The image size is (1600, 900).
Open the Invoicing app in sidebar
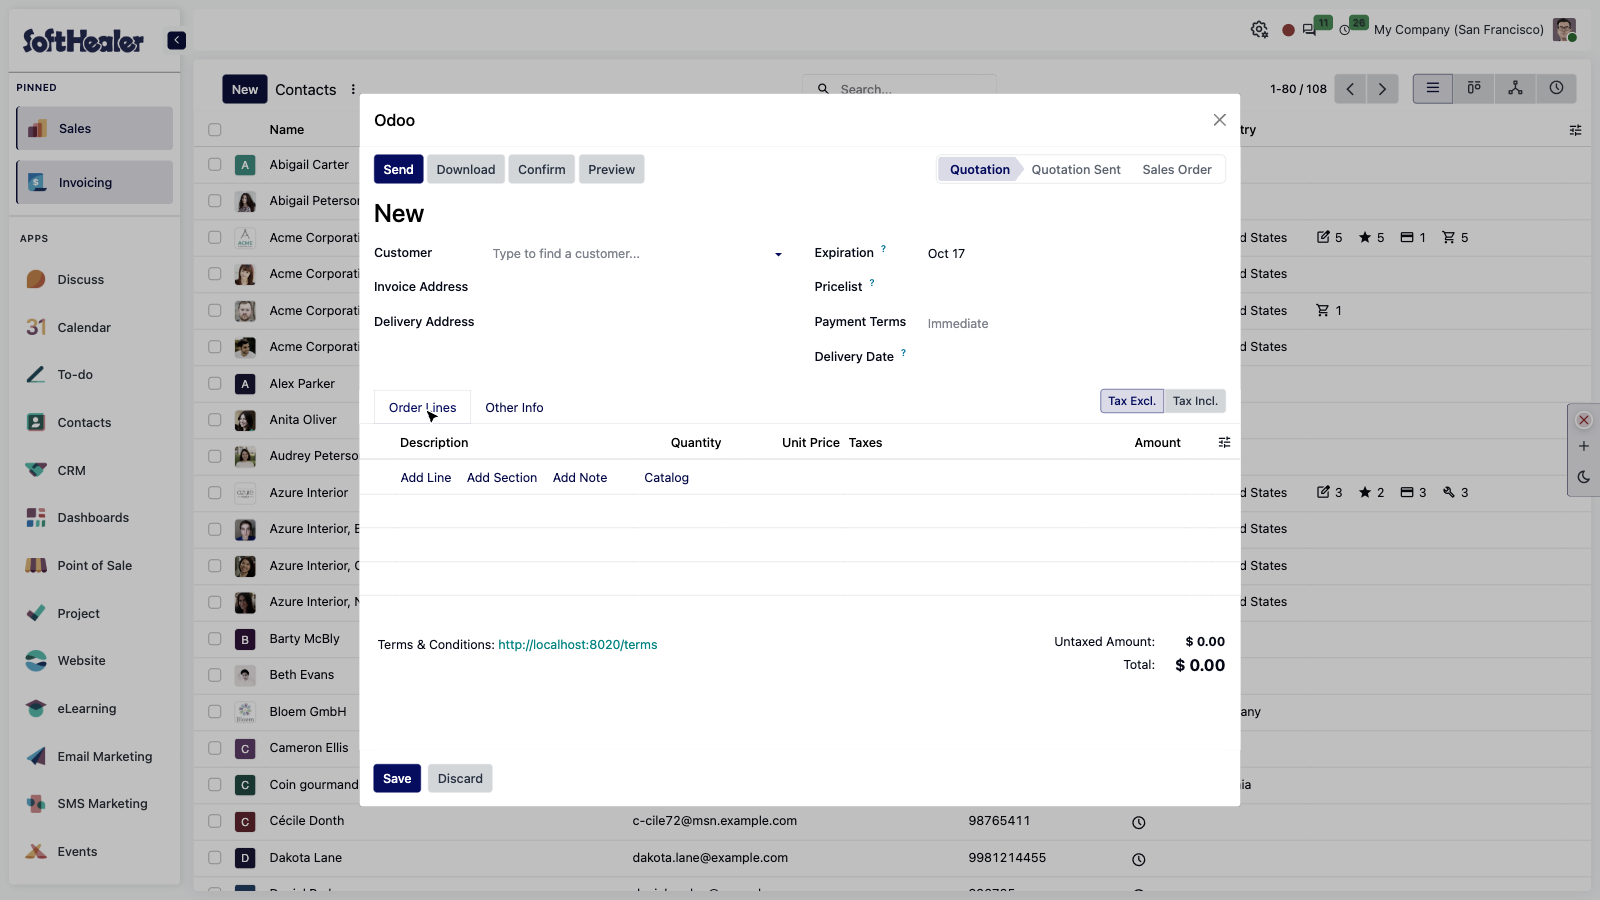tap(95, 183)
